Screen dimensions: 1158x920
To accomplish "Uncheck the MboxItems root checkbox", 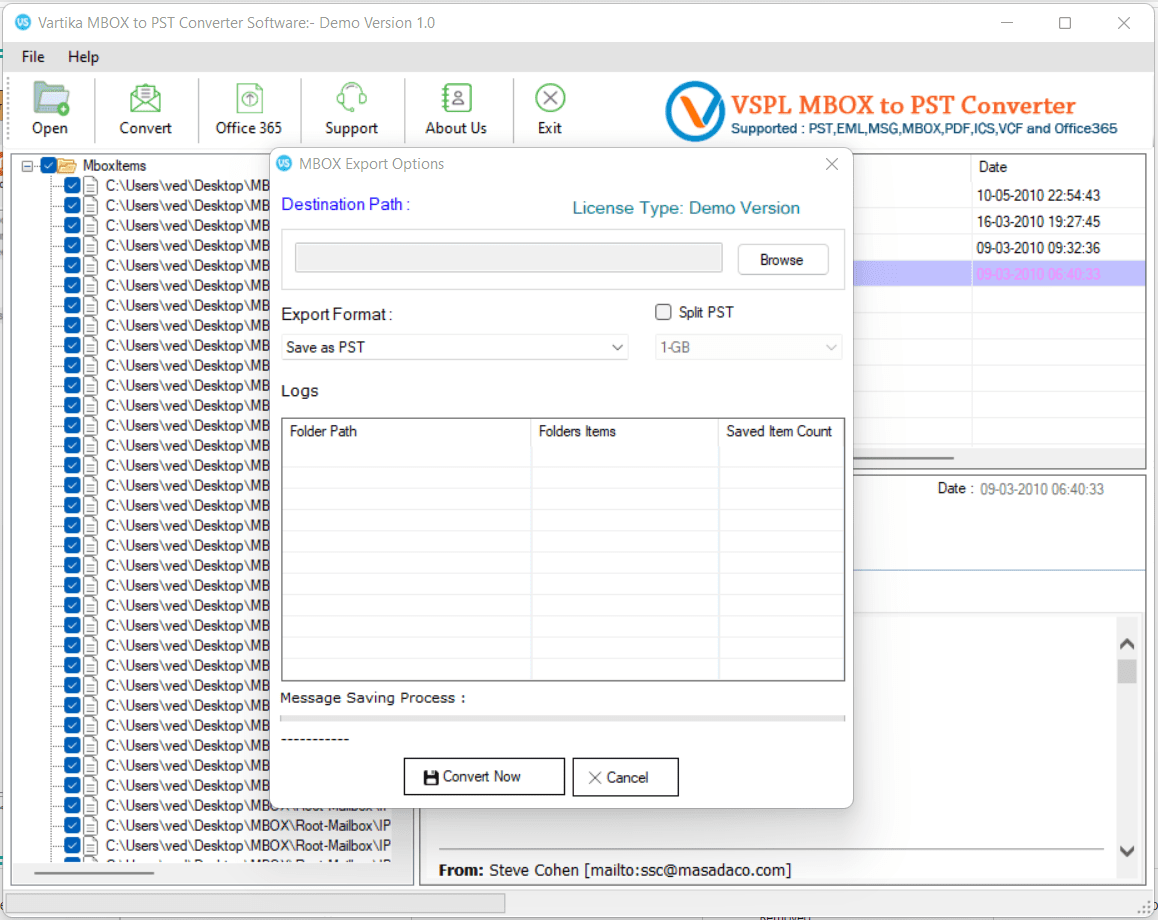I will (49, 165).
